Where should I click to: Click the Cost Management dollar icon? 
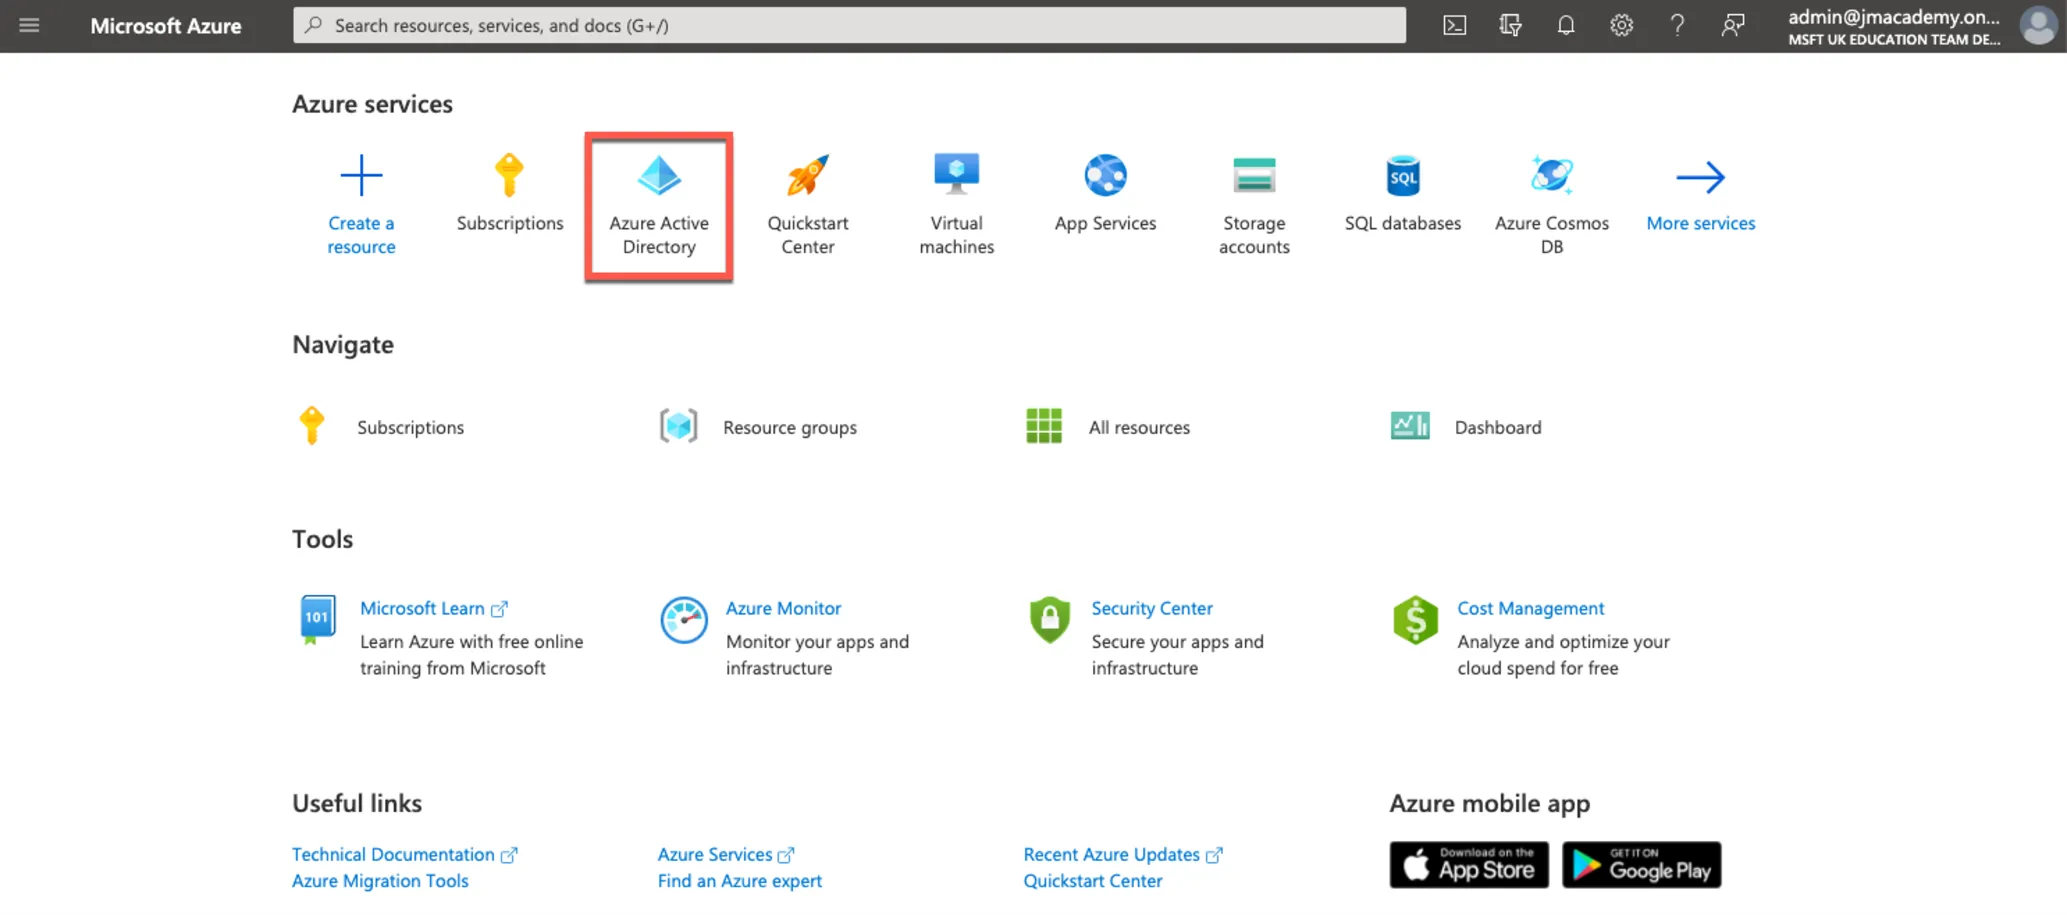[x=1415, y=620]
